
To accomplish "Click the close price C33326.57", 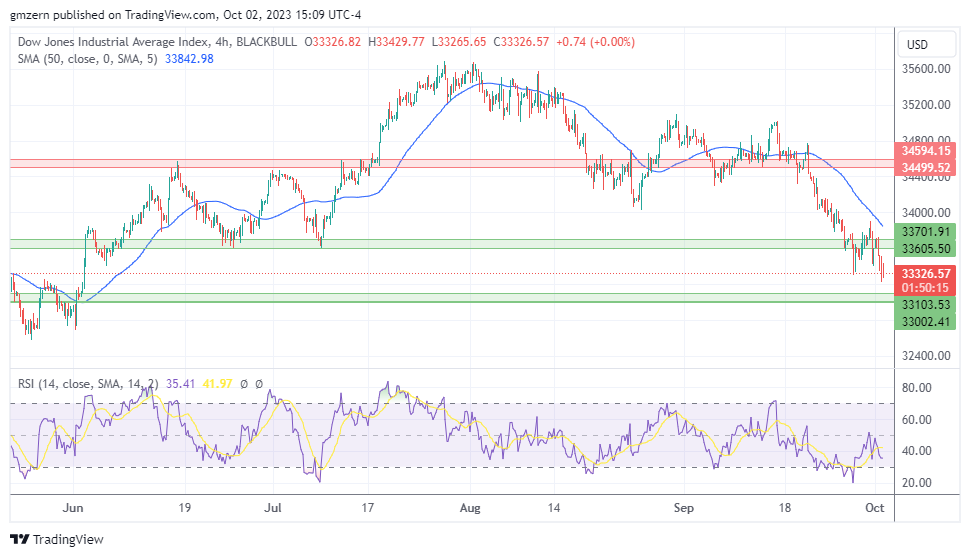I will tap(521, 41).
